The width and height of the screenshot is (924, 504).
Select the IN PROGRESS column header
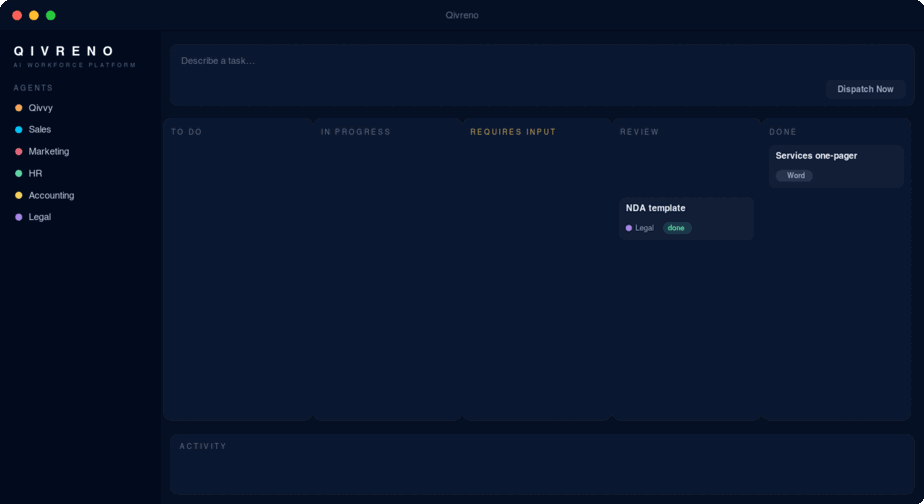click(355, 132)
